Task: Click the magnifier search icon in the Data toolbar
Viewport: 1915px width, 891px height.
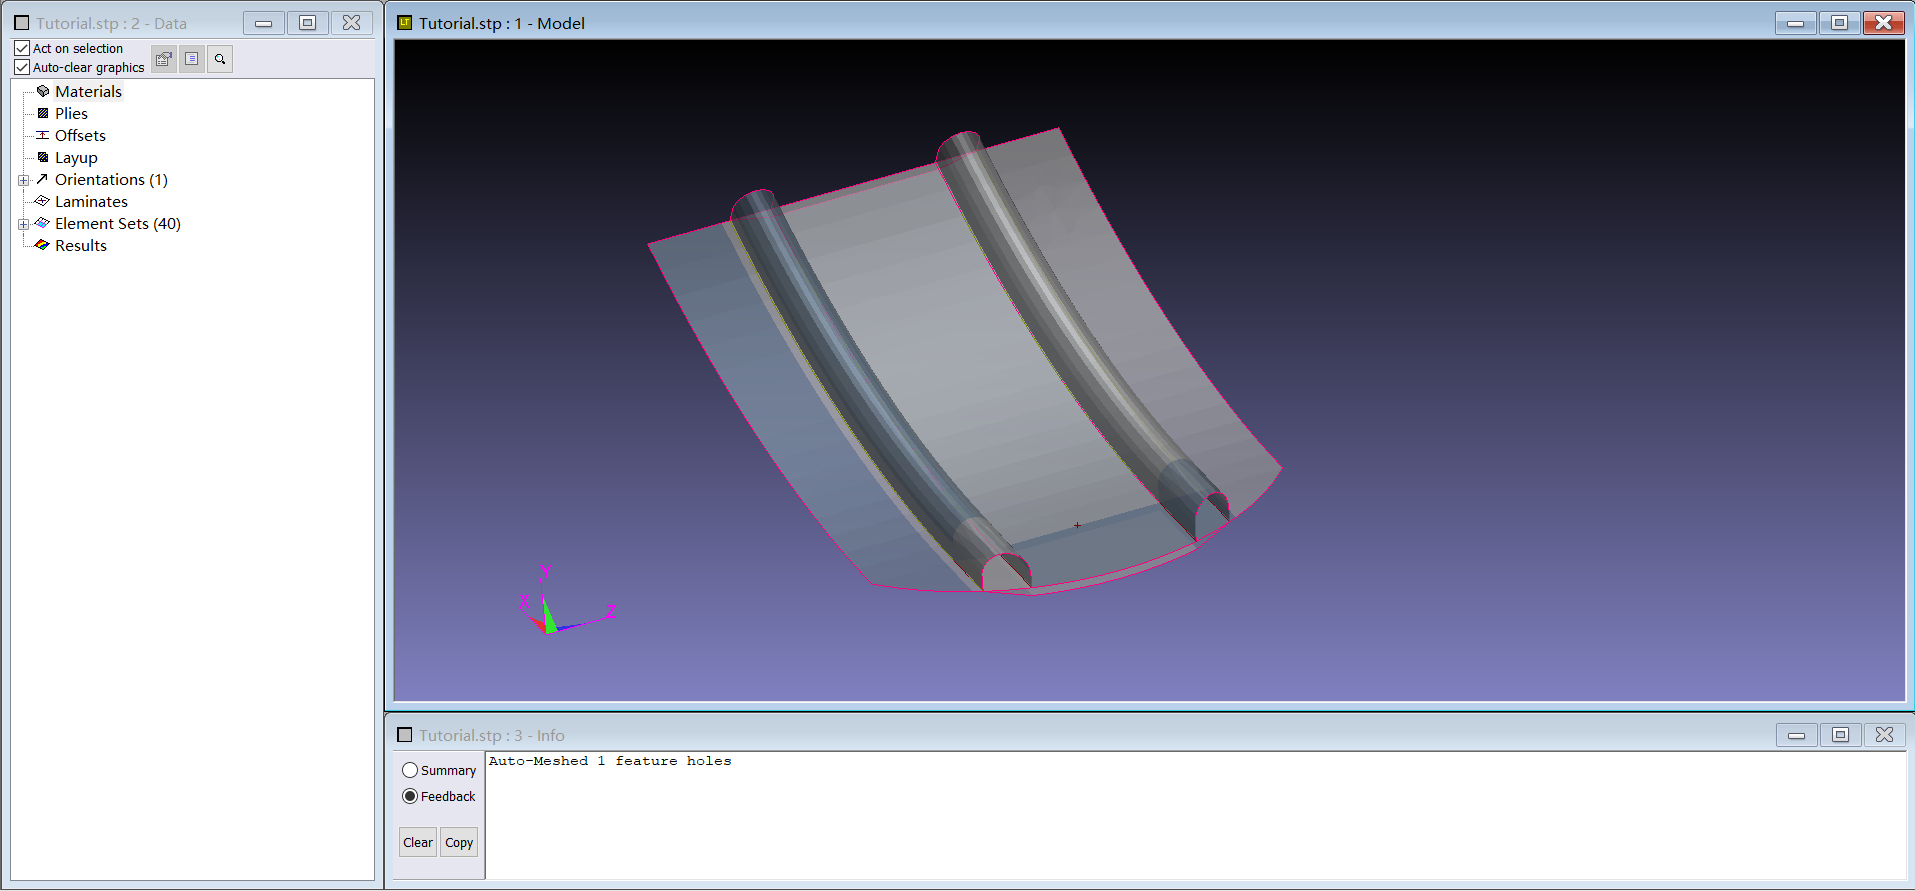Action: [x=220, y=59]
